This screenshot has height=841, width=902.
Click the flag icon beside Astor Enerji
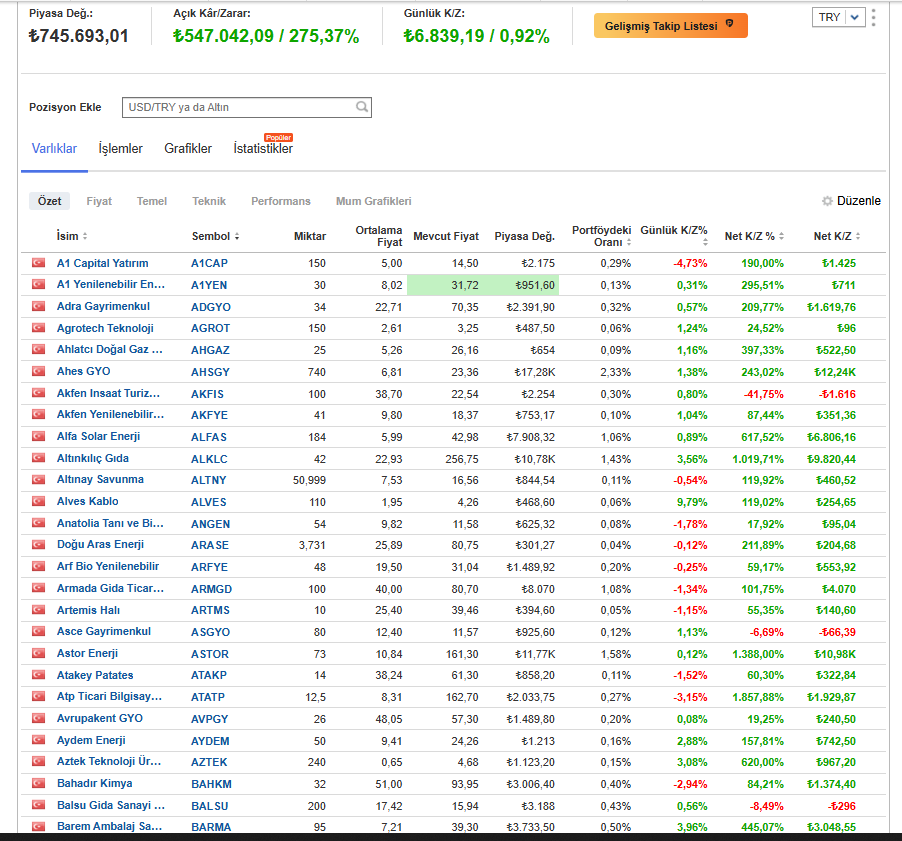(x=39, y=653)
